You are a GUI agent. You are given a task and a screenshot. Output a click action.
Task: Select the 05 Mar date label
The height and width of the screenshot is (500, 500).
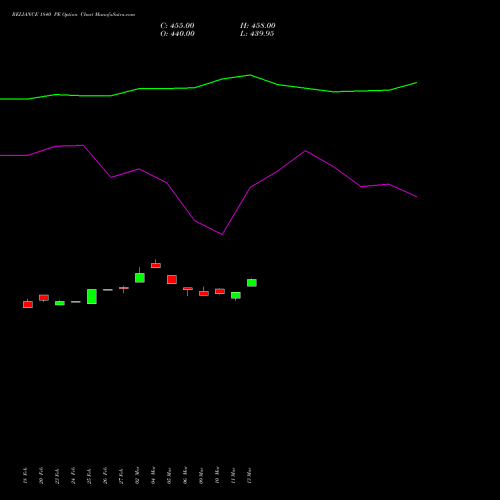[169, 475]
